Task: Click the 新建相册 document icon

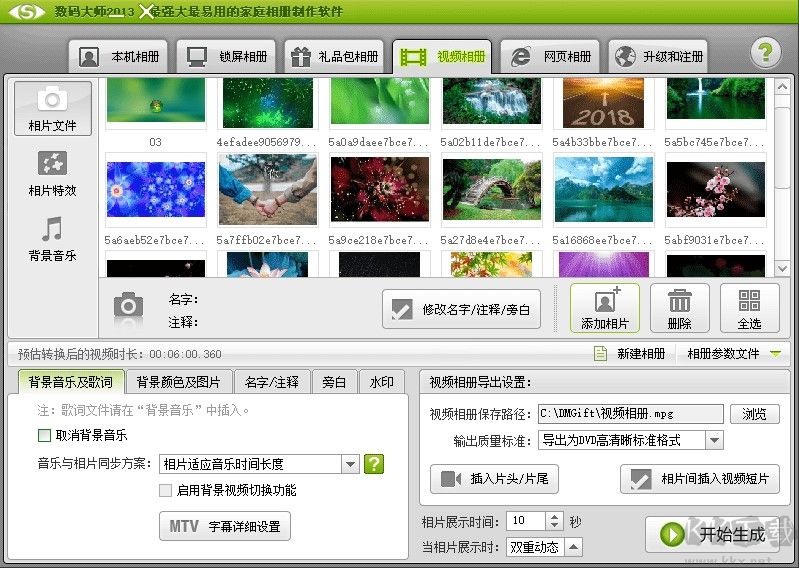Action: 600,353
